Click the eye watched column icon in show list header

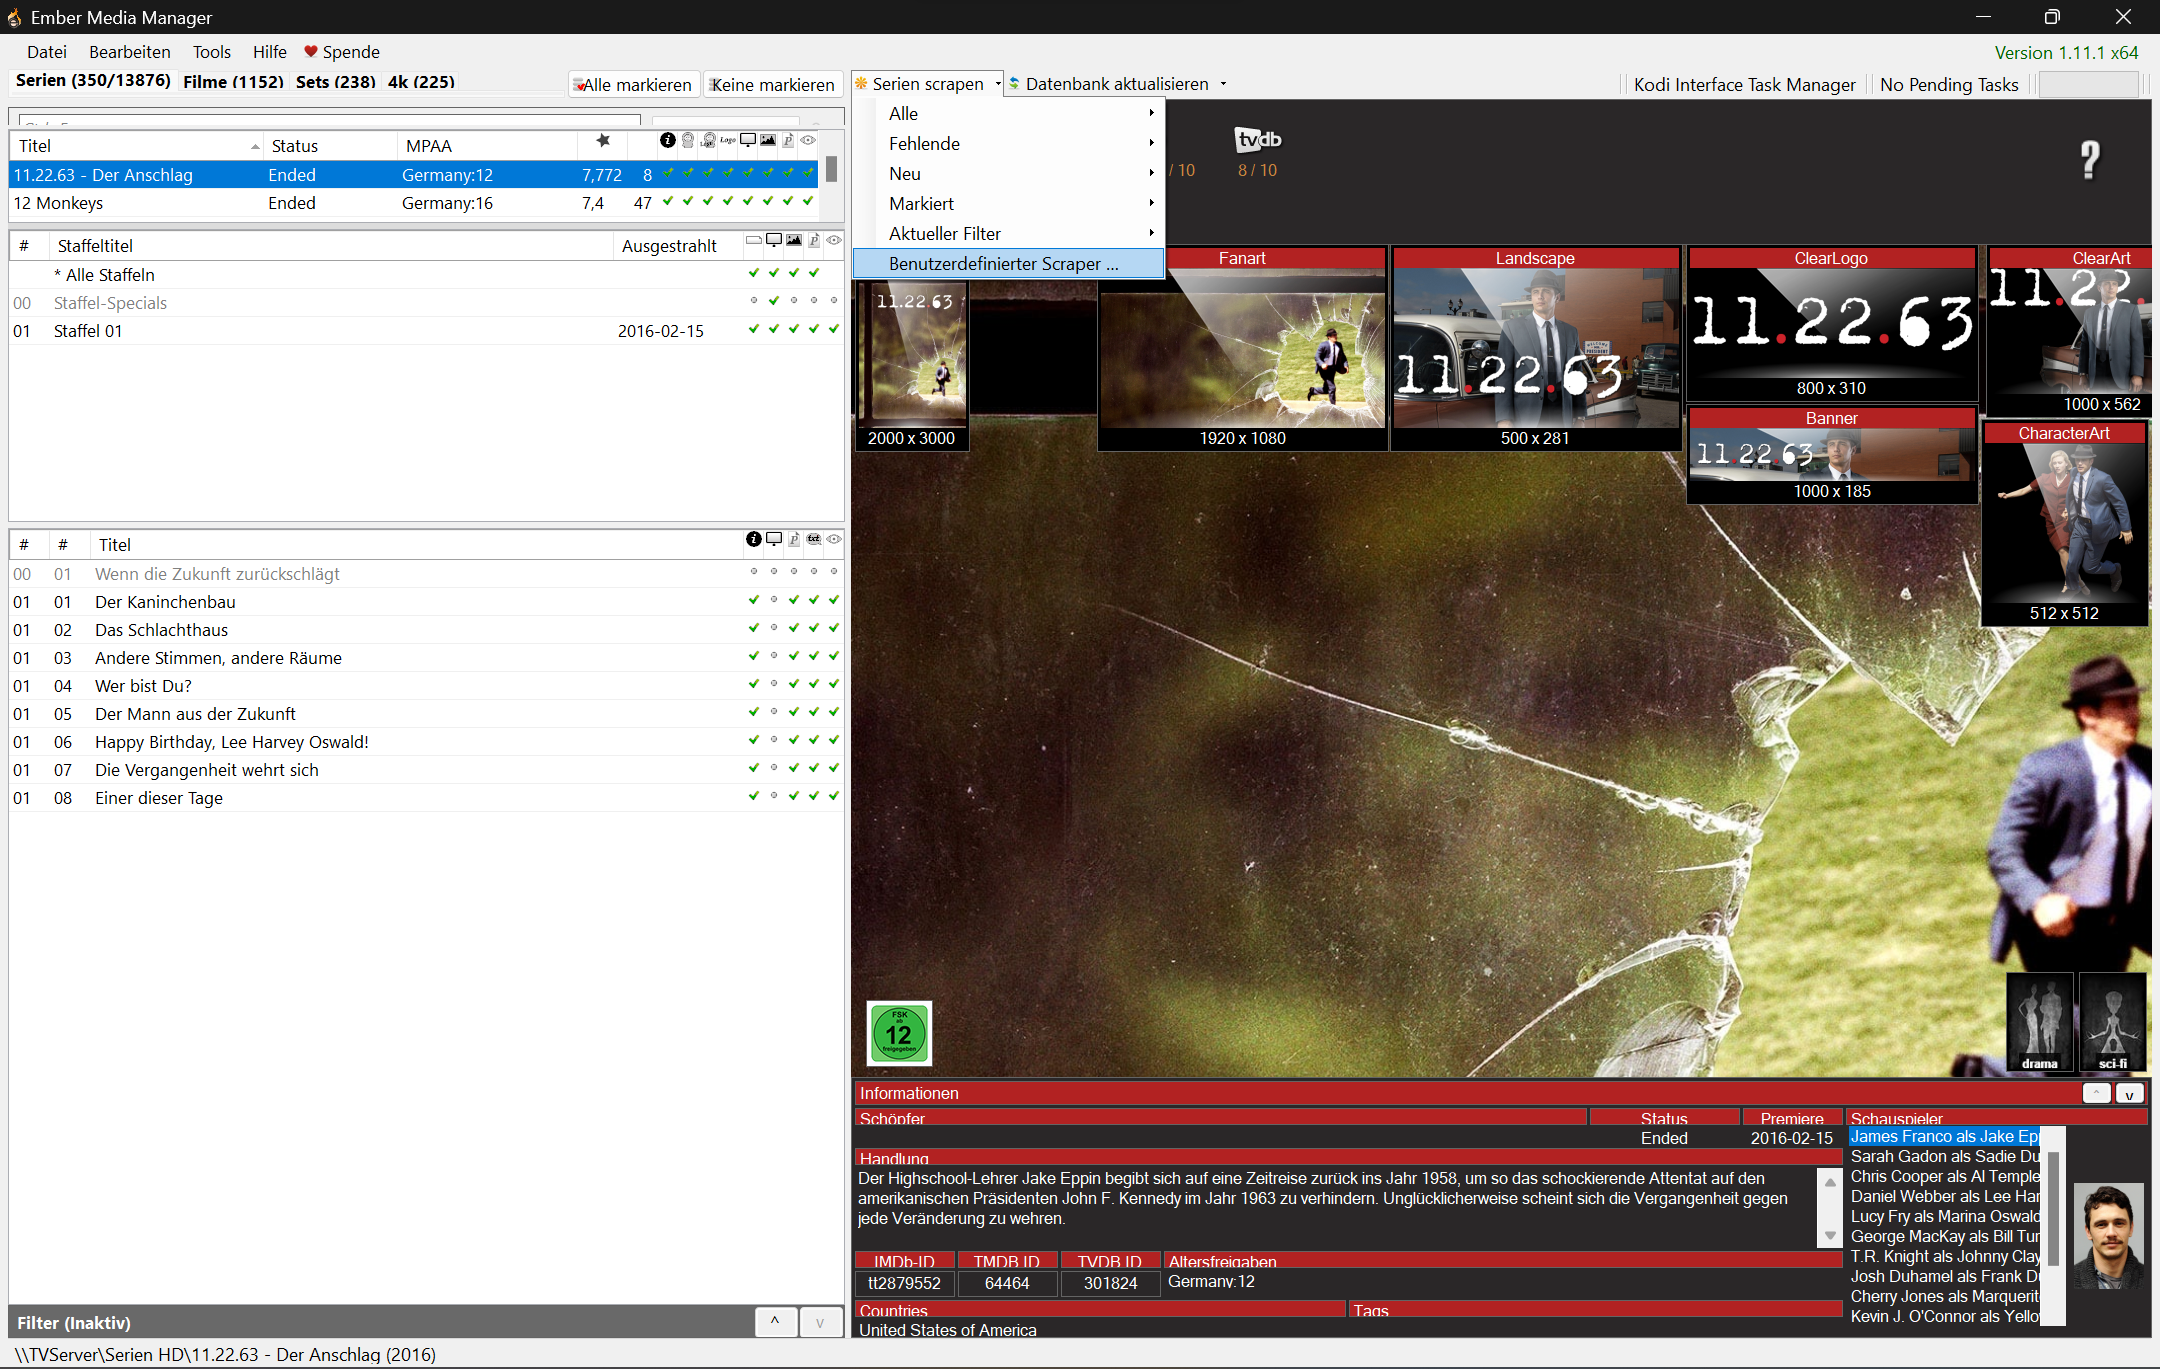click(808, 141)
